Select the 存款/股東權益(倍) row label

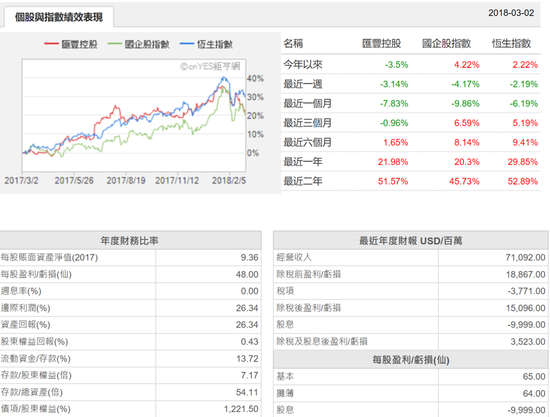pos(36,376)
